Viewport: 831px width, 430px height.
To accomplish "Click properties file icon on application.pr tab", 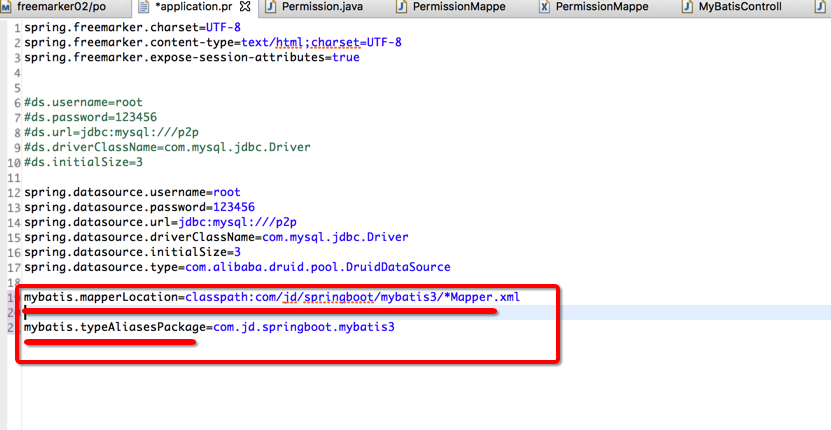I will 144,7.
